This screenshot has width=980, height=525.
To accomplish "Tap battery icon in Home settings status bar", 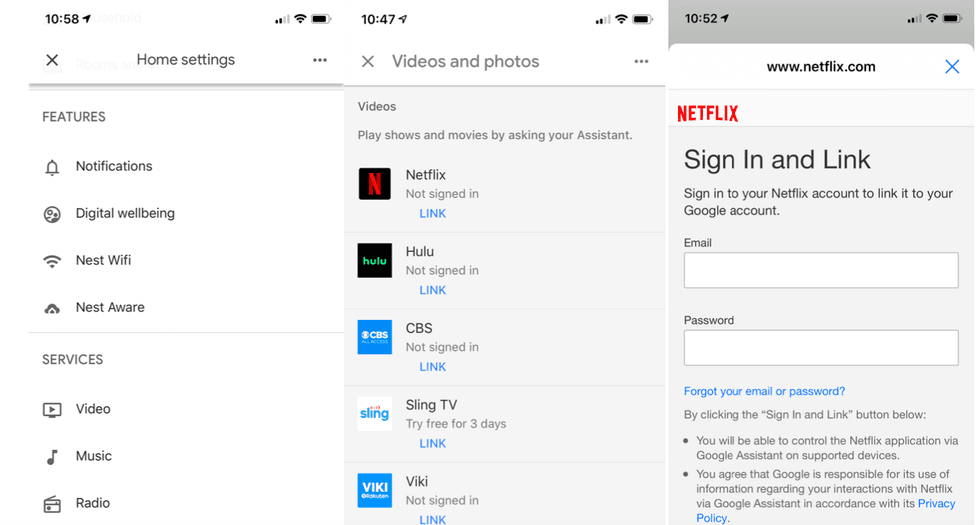I will 321,19.
